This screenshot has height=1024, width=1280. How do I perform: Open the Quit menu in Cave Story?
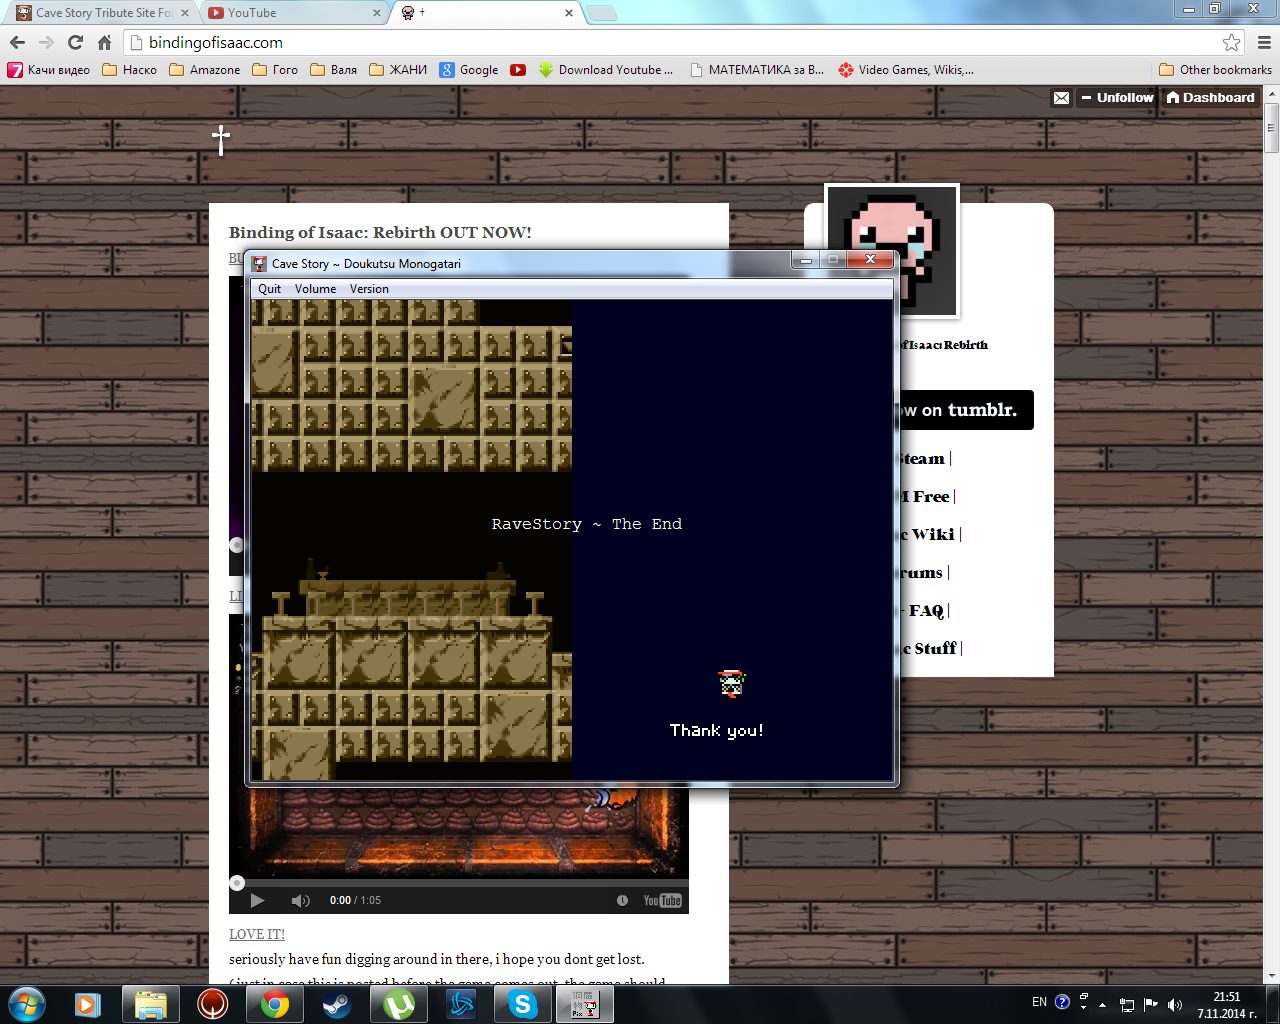coord(270,289)
